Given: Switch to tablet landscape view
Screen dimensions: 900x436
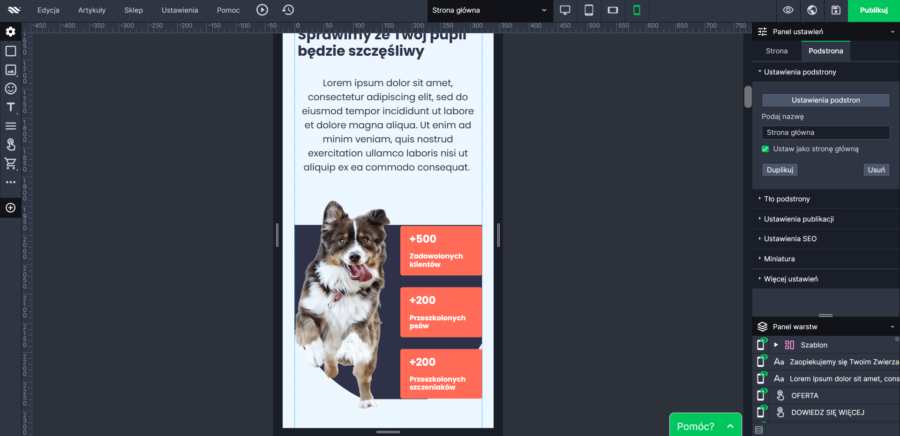Looking at the screenshot, I should coord(612,10).
